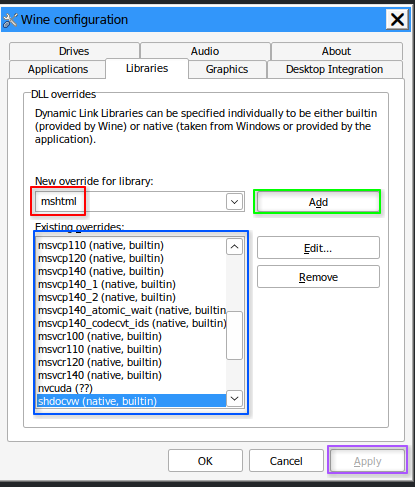Click the Edit... button
Image resolution: width=415 pixels, height=487 pixels.
[318, 248]
